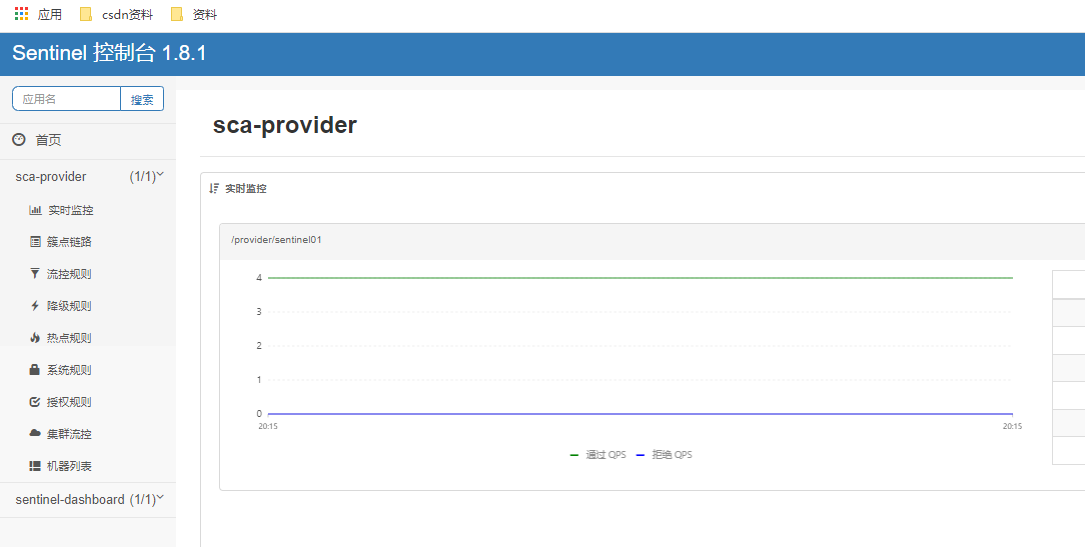Expand the sentinel-dashboard app chevron
This screenshot has width=1085, height=547.
[161, 497]
